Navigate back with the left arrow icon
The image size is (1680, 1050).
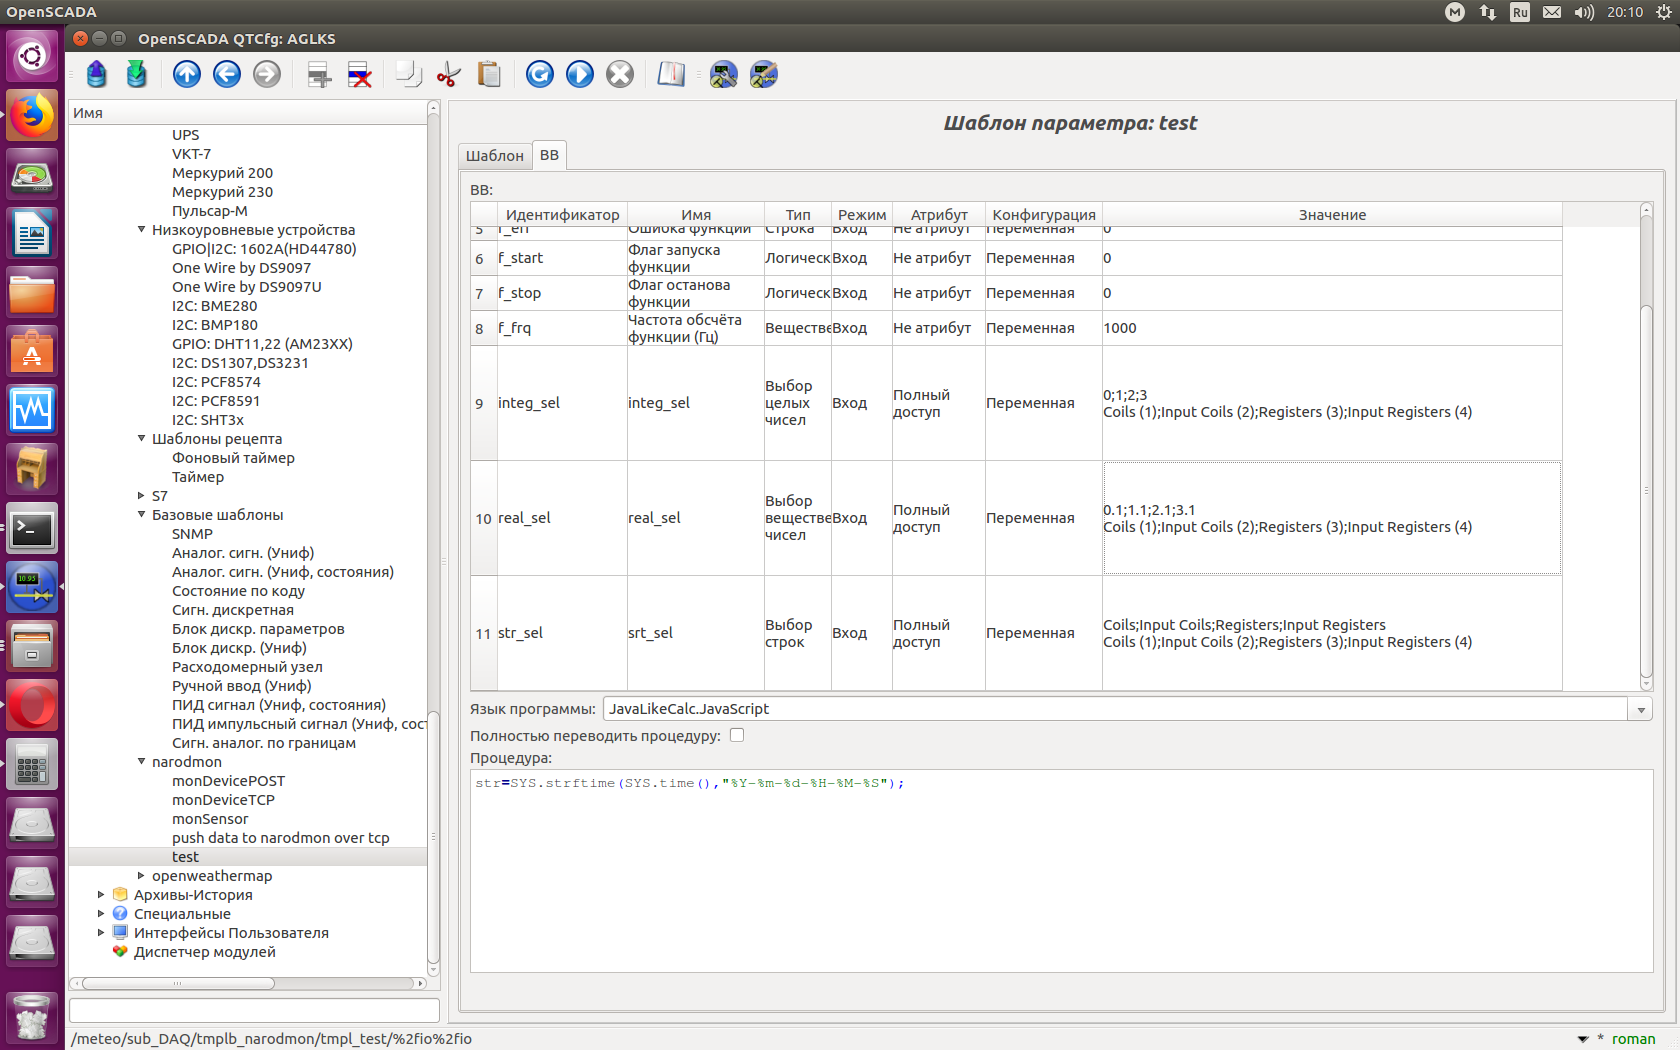pyautogui.click(x=227, y=74)
